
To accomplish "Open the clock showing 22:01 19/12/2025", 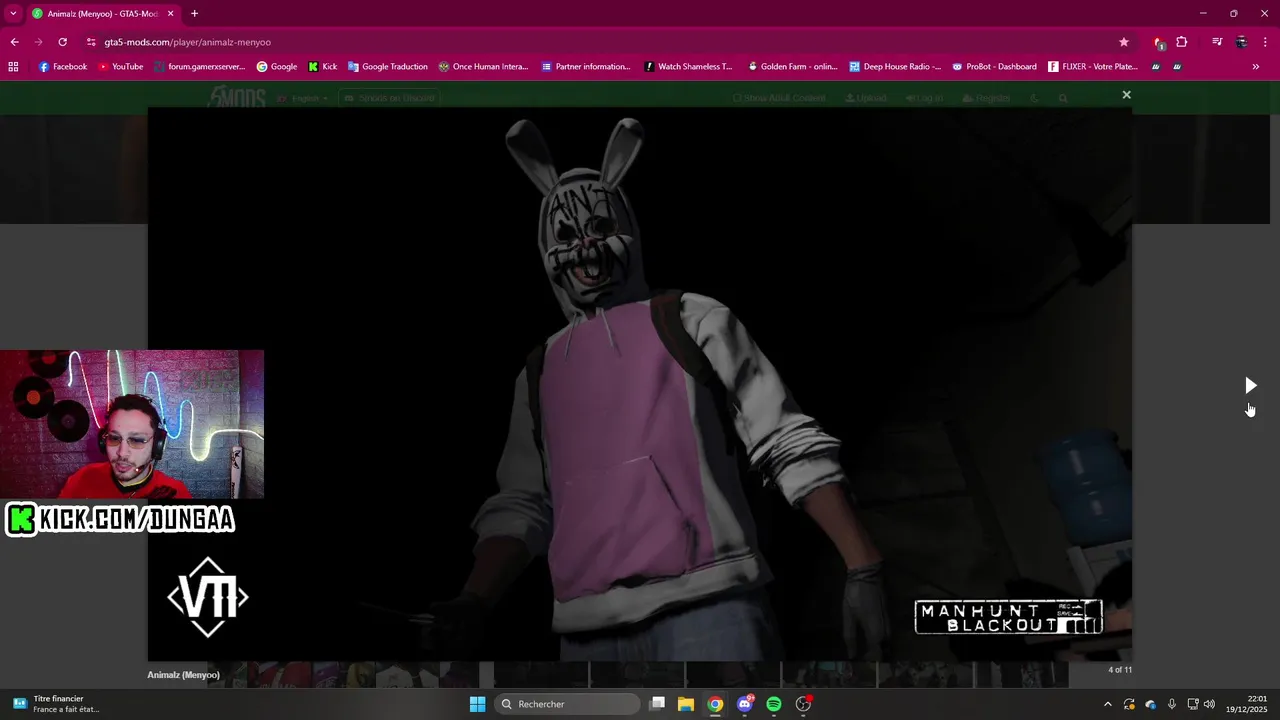I will tap(1248, 704).
